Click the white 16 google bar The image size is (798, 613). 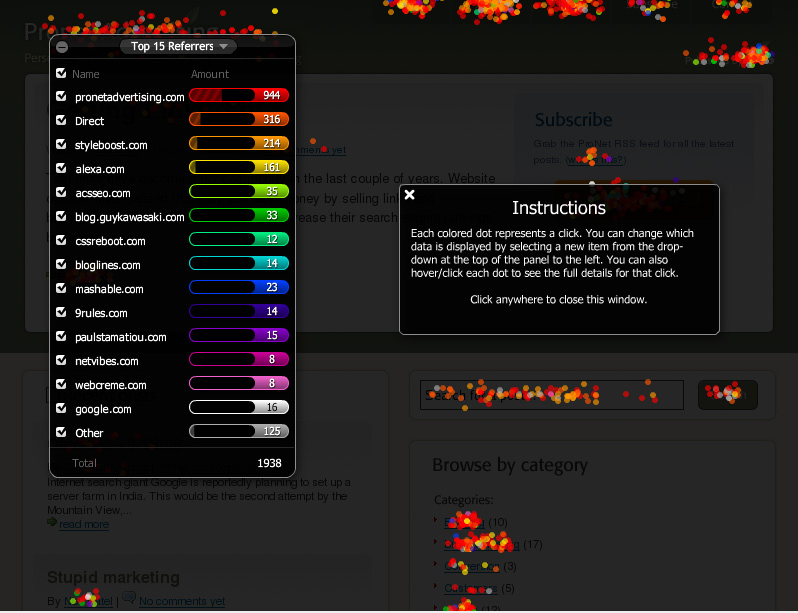[239, 407]
